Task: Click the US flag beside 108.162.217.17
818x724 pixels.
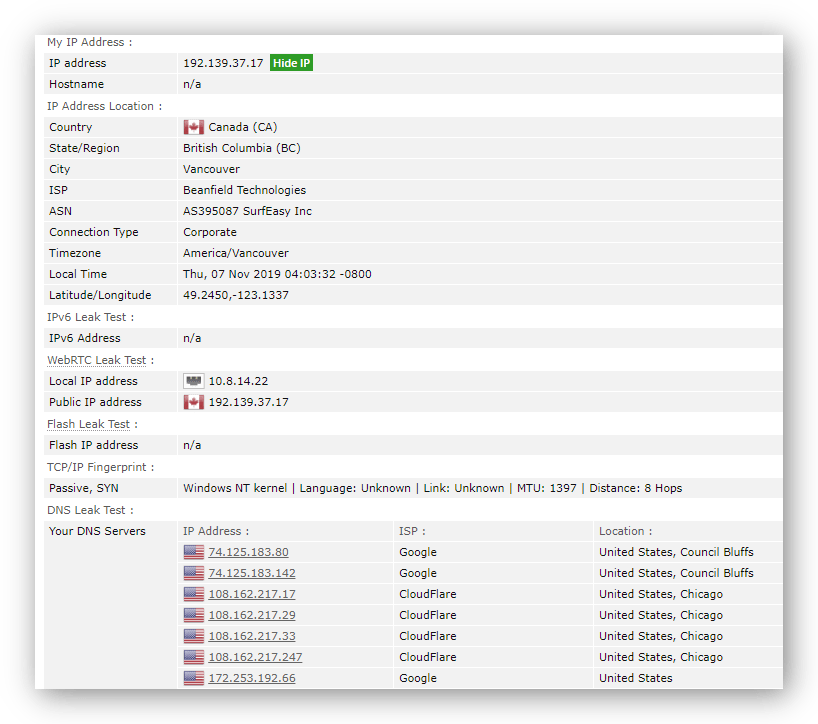Action: point(194,594)
